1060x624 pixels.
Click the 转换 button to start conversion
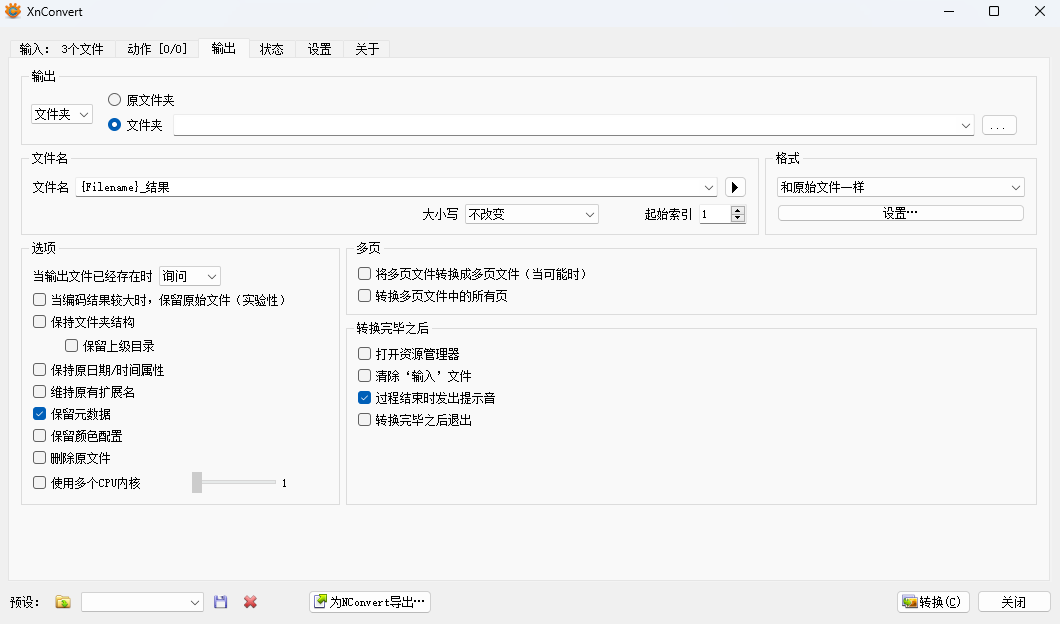(933, 602)
